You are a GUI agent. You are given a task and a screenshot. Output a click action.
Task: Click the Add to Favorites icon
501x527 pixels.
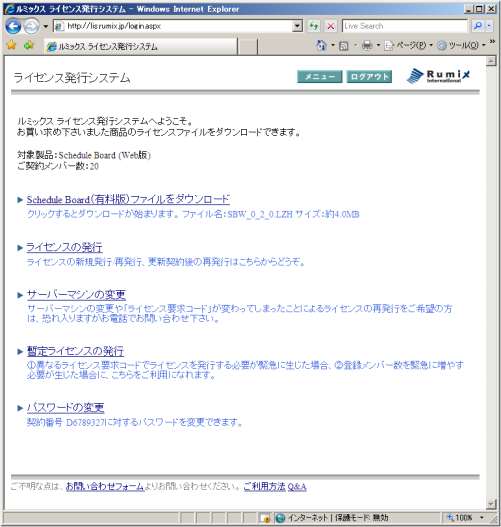click(x=29, y=45)
